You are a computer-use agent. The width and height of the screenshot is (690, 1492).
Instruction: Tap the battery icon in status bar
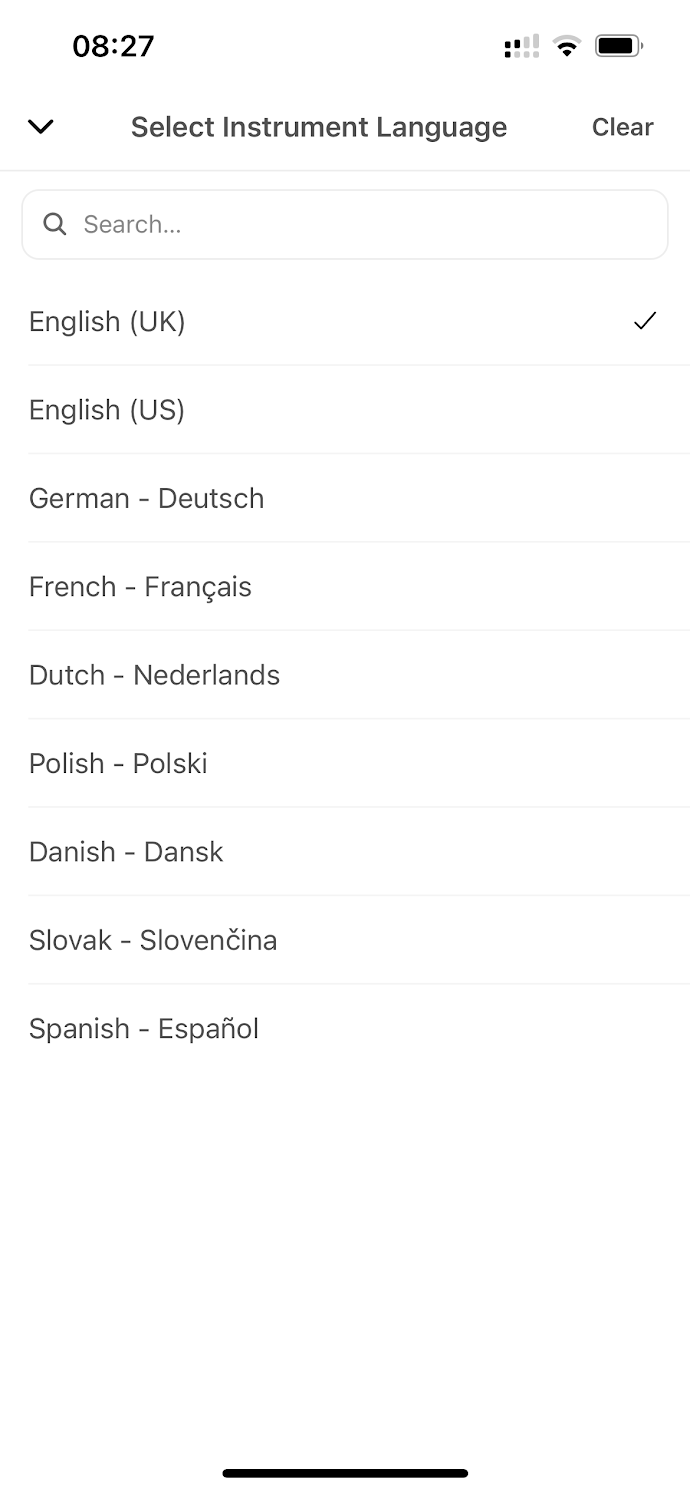[x=619, y=46]
